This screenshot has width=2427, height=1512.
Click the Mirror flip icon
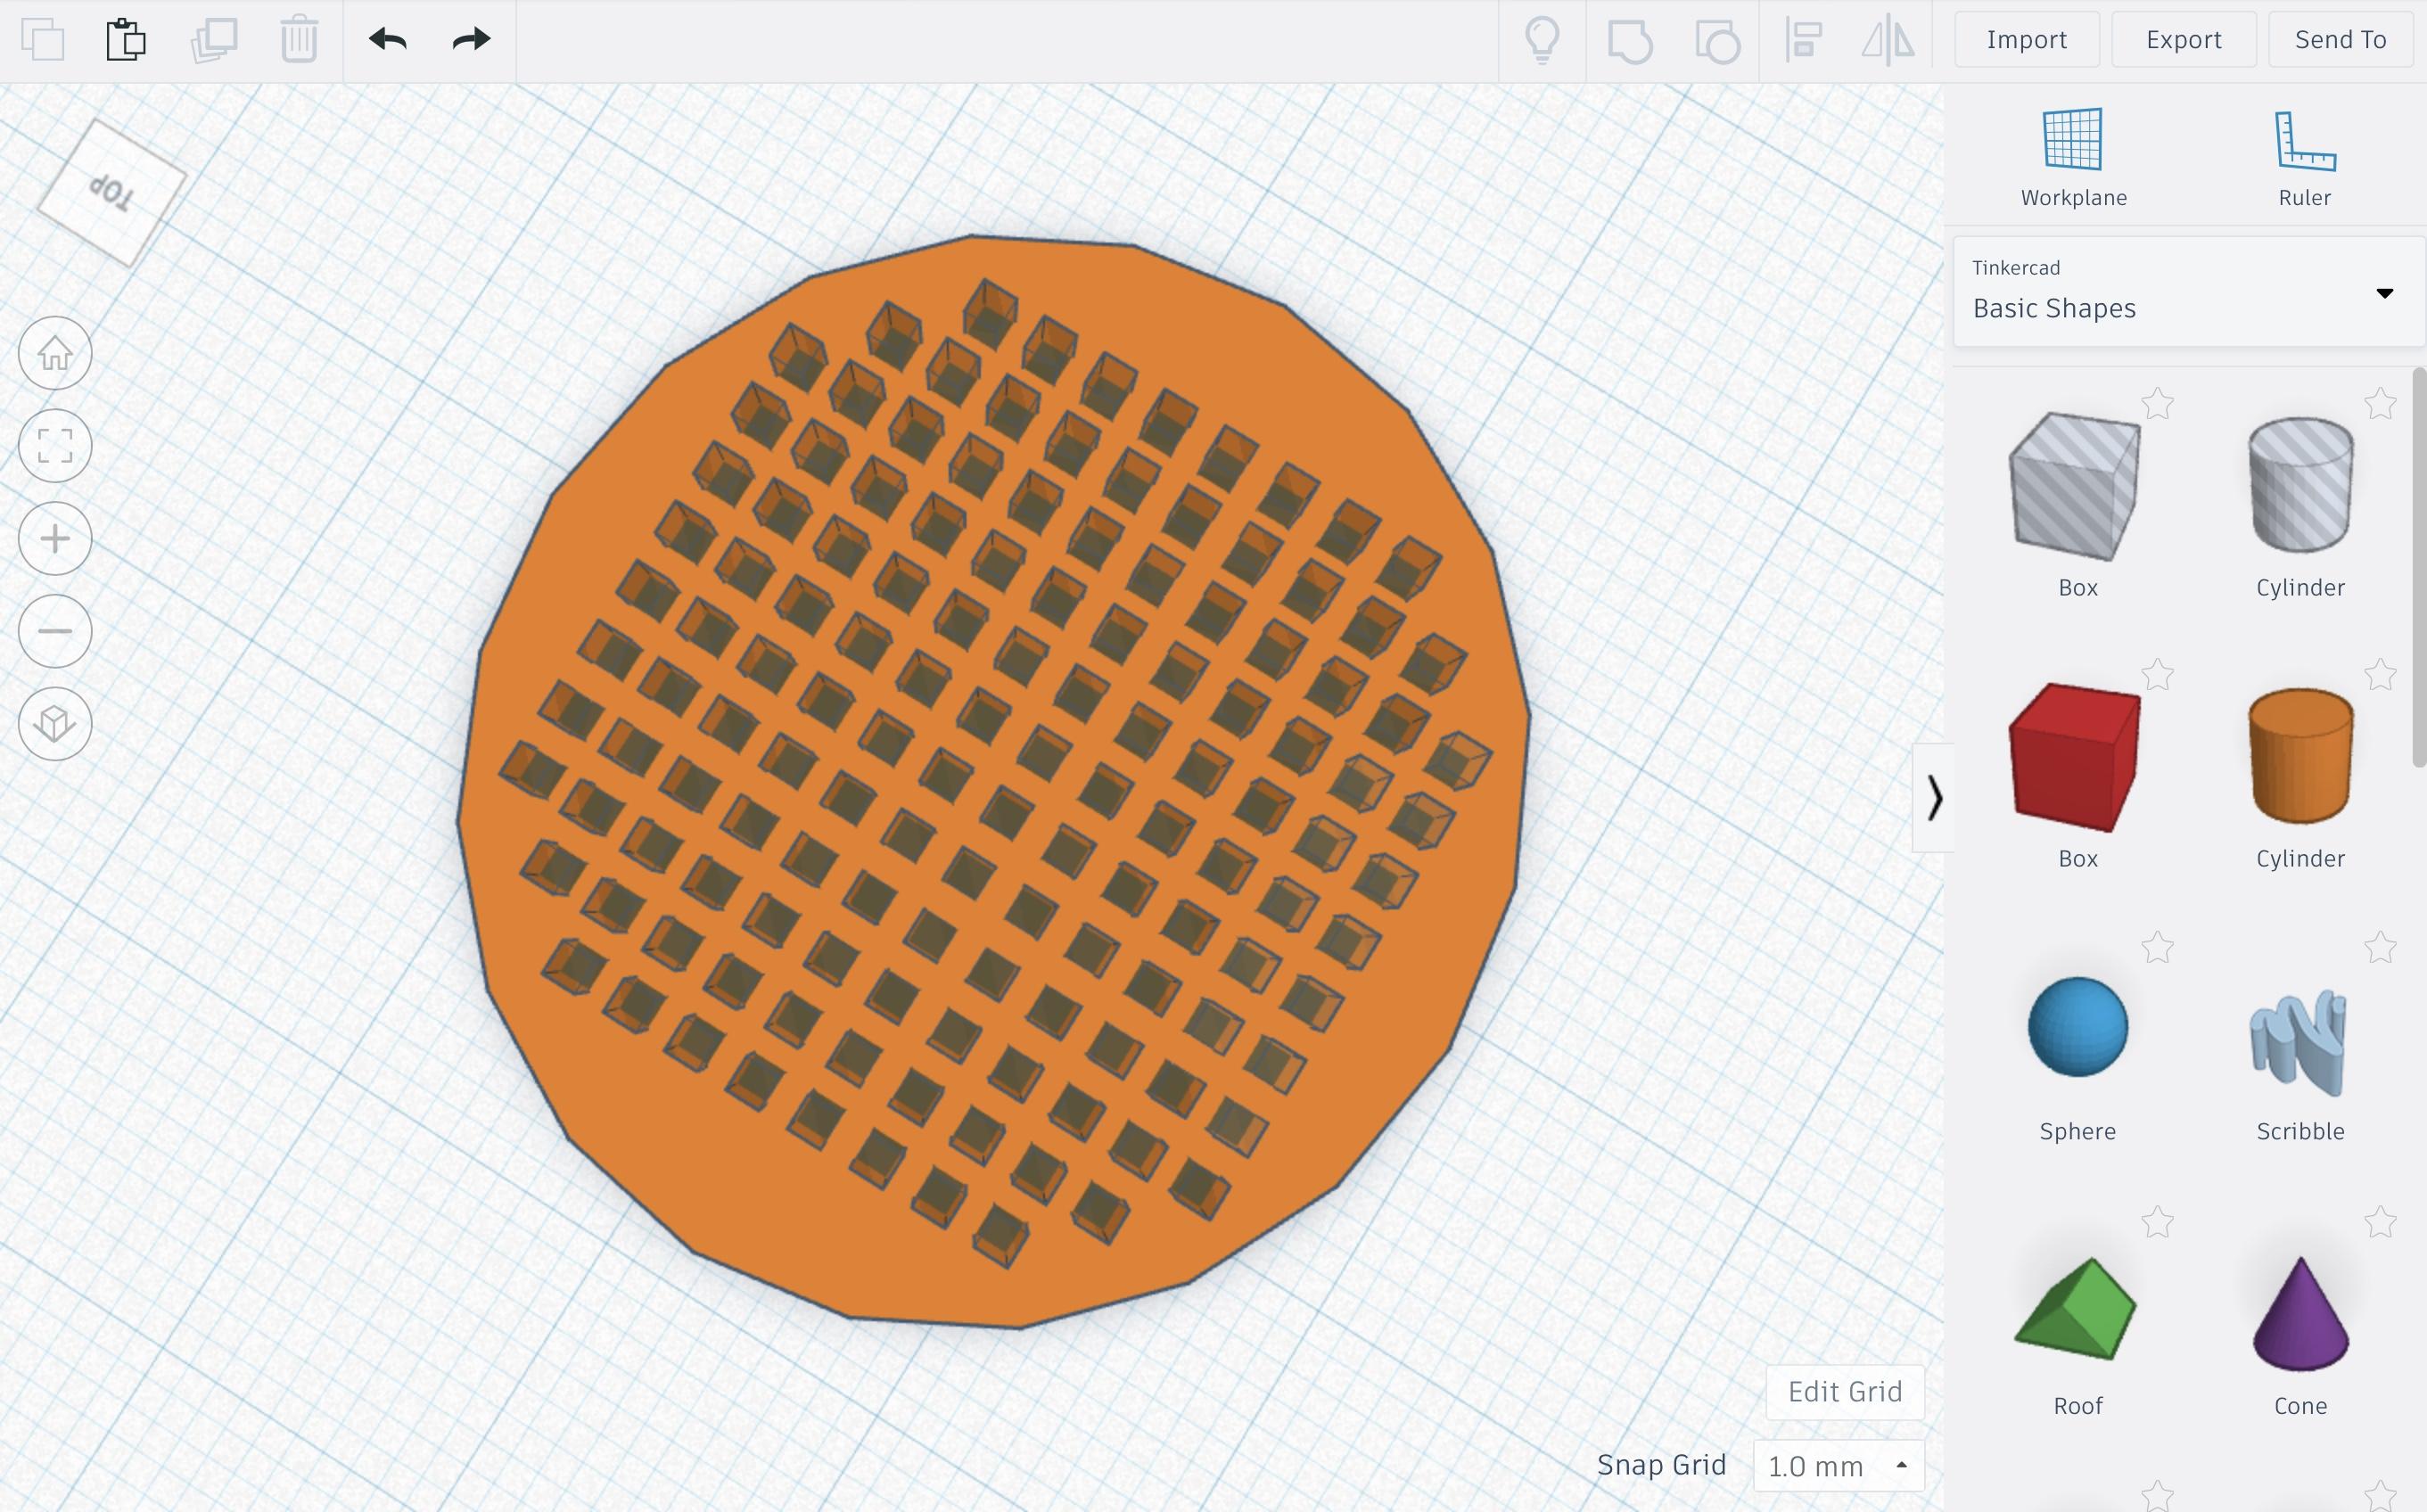point(1888,41)
